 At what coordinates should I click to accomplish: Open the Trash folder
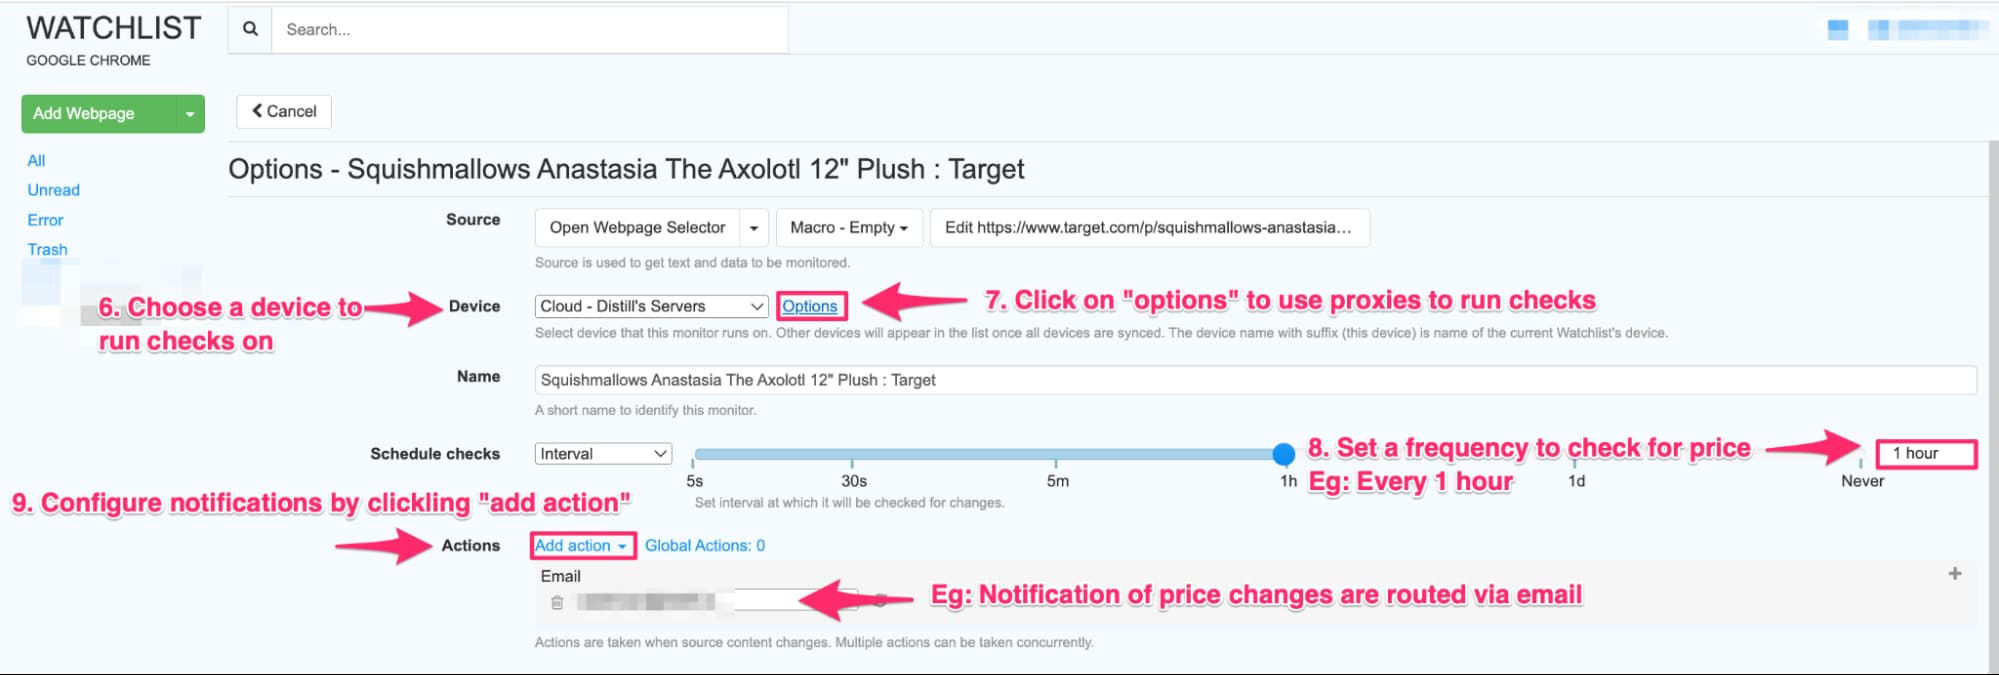tap(46, 249)
